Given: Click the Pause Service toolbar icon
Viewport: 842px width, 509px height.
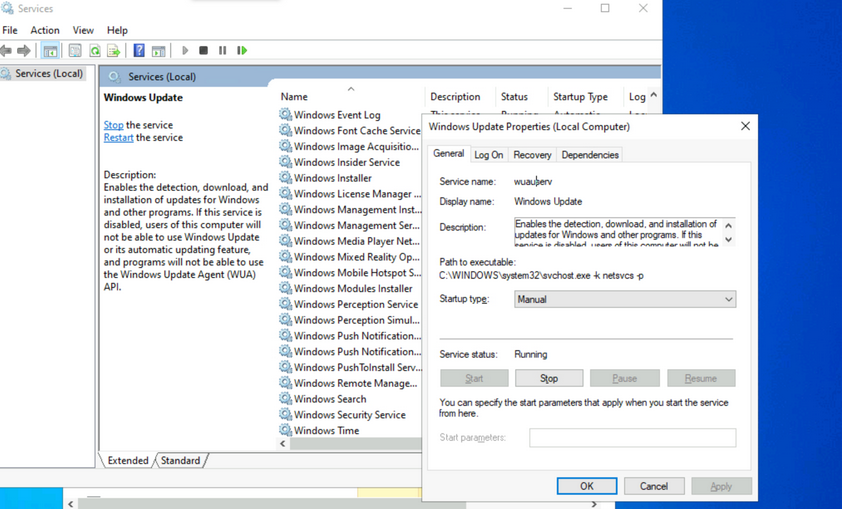Looking at the screenshot, I should click(222, 50).
